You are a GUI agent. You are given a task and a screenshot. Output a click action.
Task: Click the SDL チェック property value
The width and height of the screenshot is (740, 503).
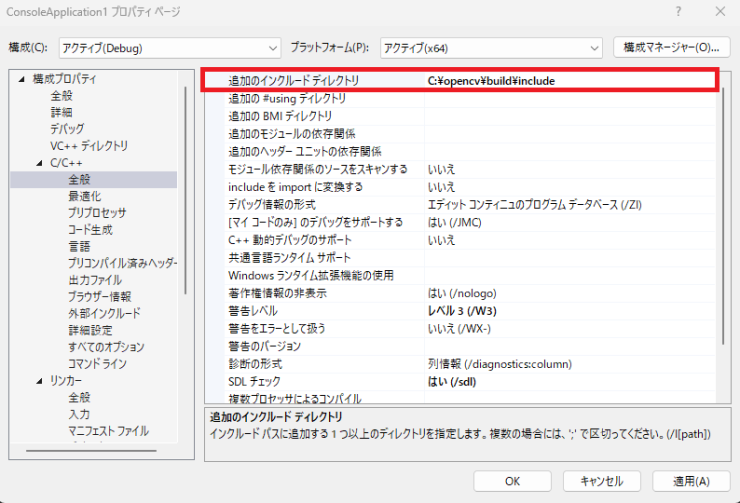click(568, 381)
